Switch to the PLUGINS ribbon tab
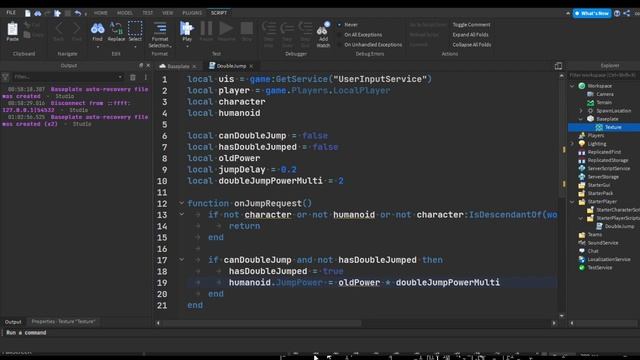This screenshot has height=360, width=640. (192, 13)
